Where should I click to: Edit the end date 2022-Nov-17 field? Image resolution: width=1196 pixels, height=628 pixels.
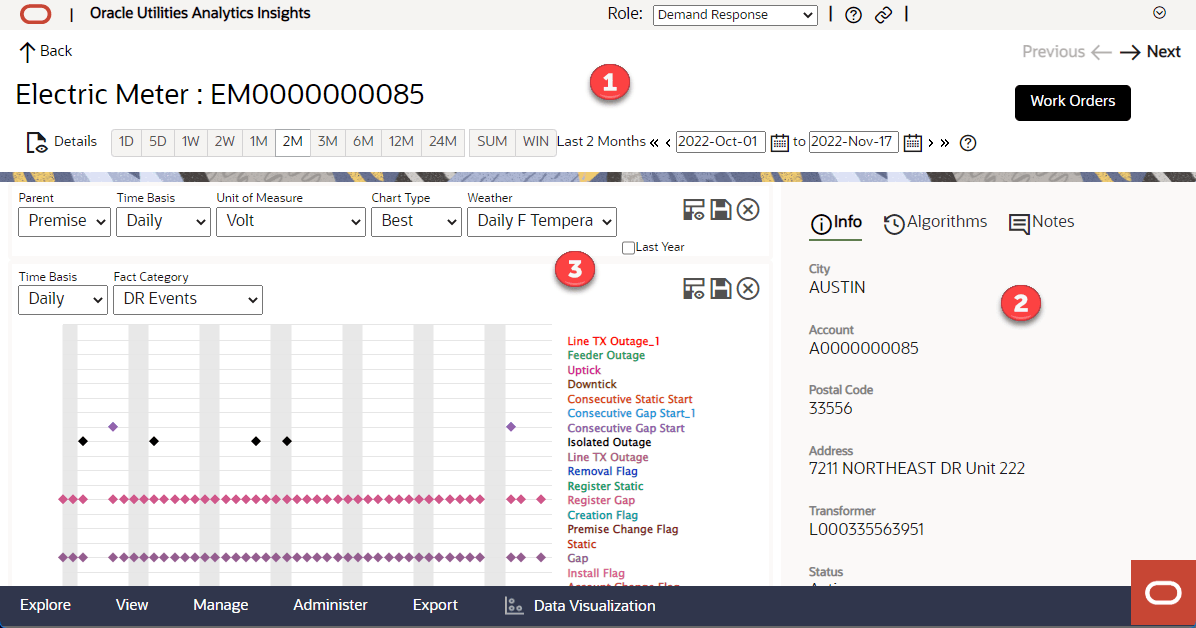coord(854,142)
